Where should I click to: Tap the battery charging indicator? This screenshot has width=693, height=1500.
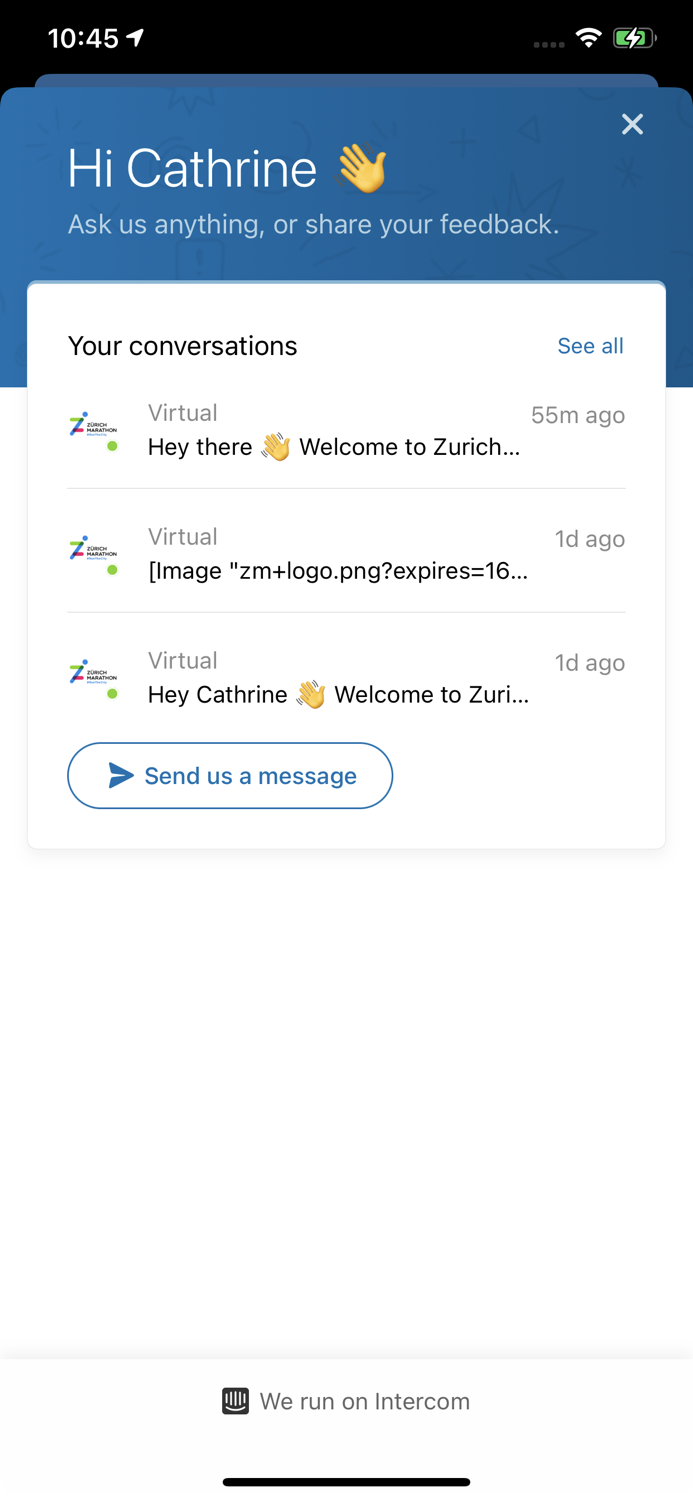632,37
